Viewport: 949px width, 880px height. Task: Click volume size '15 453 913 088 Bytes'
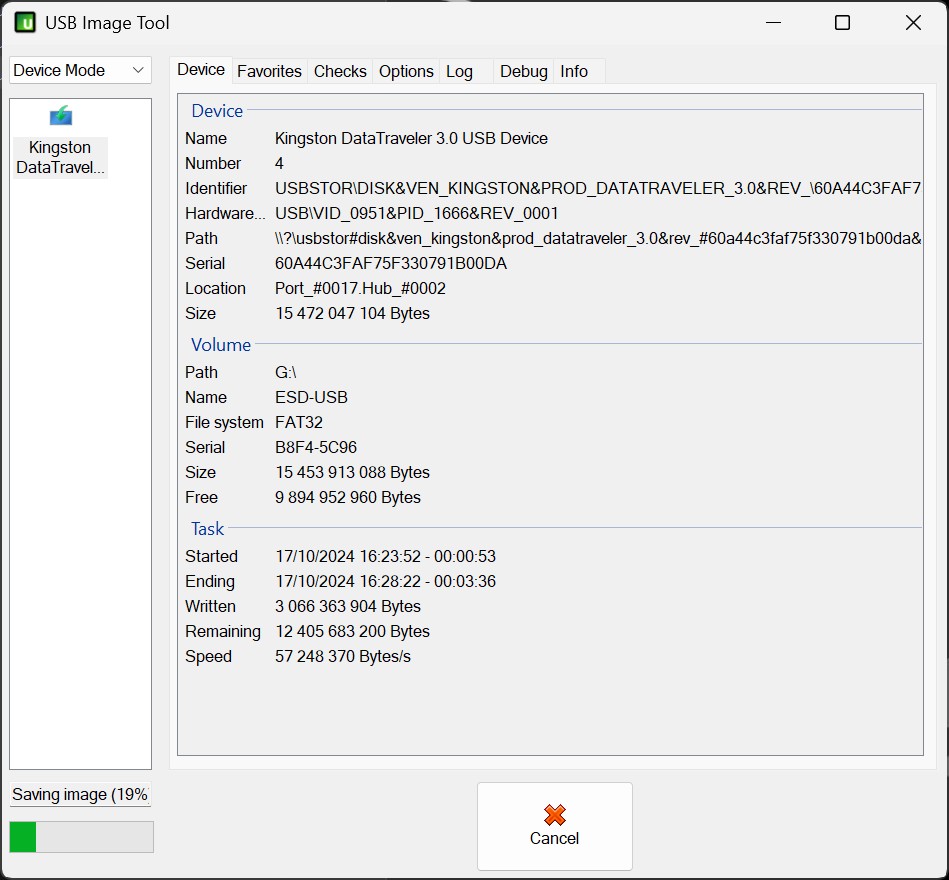[352, 472]
